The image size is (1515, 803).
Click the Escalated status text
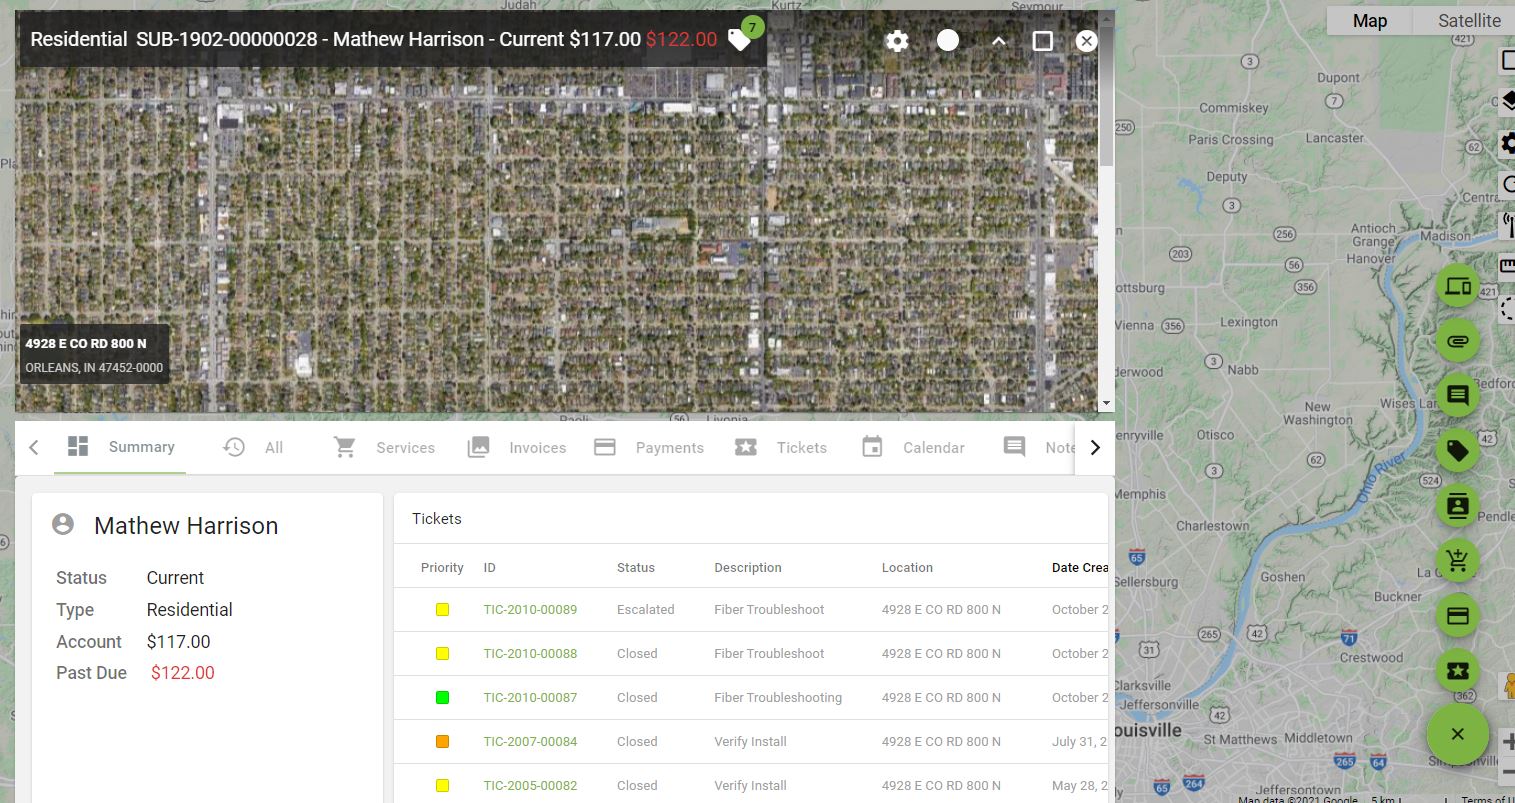coord(646,609)
